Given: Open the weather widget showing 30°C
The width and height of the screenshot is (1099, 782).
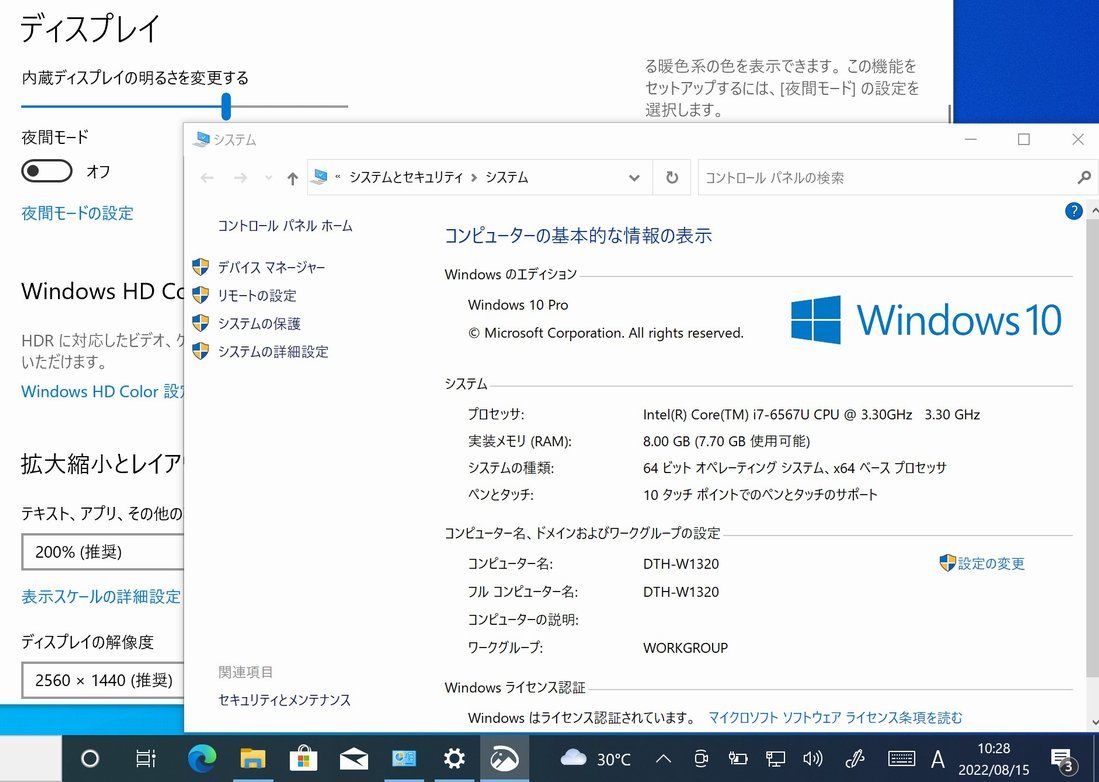Looking at the screenshot, I should [x=595, y=758].
